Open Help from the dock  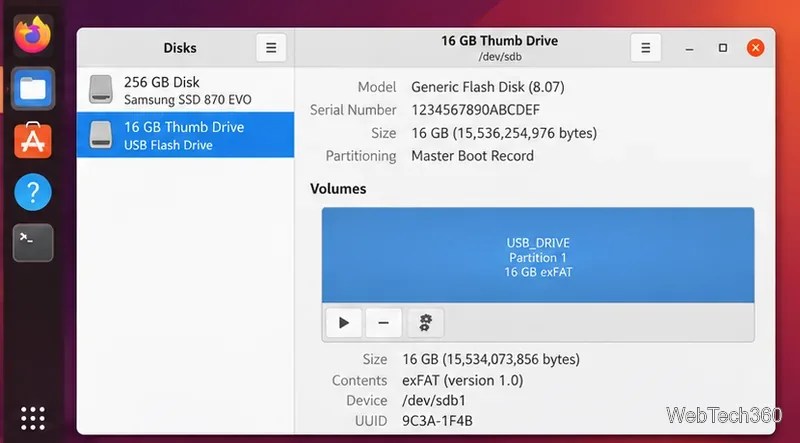[33, 192]
